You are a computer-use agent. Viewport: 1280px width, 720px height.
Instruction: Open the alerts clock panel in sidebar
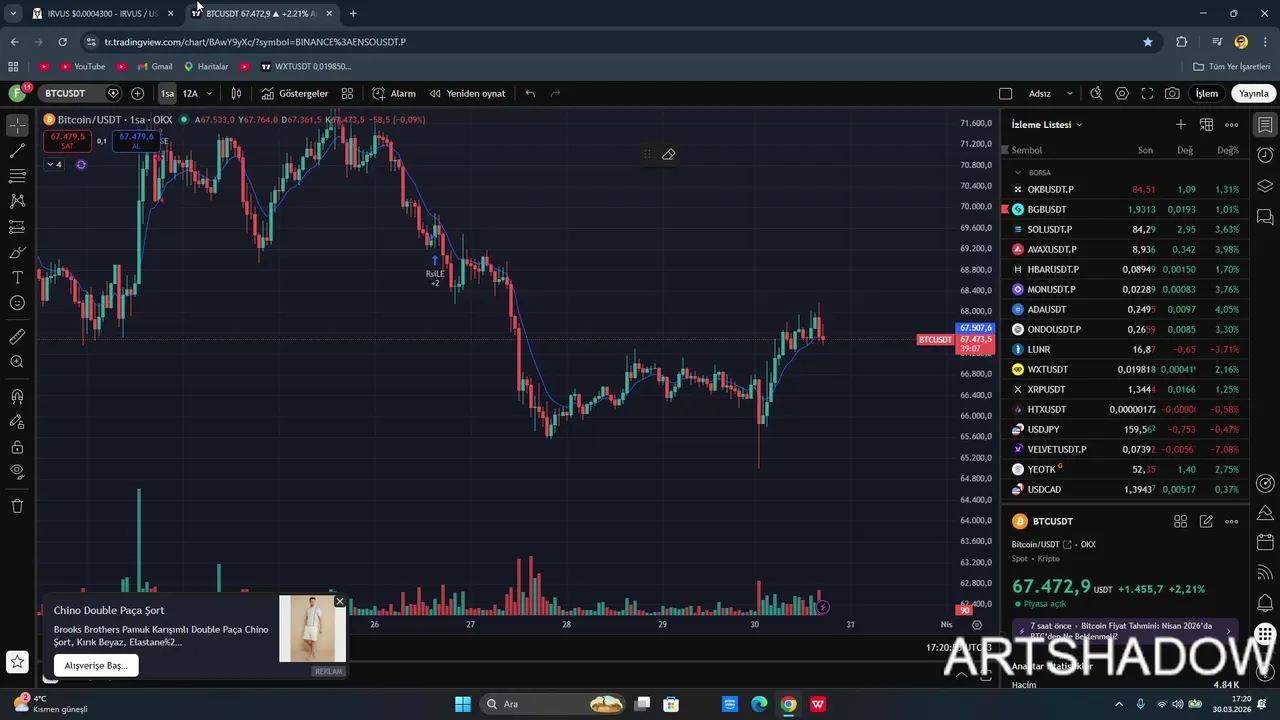1265,155
